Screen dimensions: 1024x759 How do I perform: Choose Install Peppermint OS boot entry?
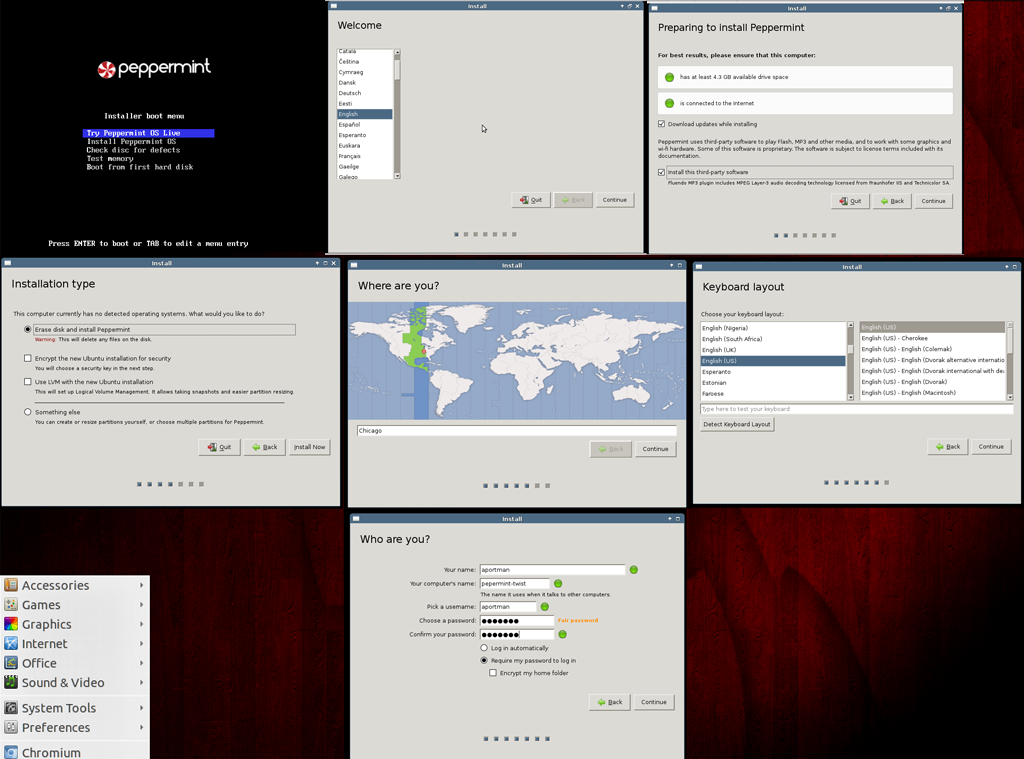click(x=131, y=142)
